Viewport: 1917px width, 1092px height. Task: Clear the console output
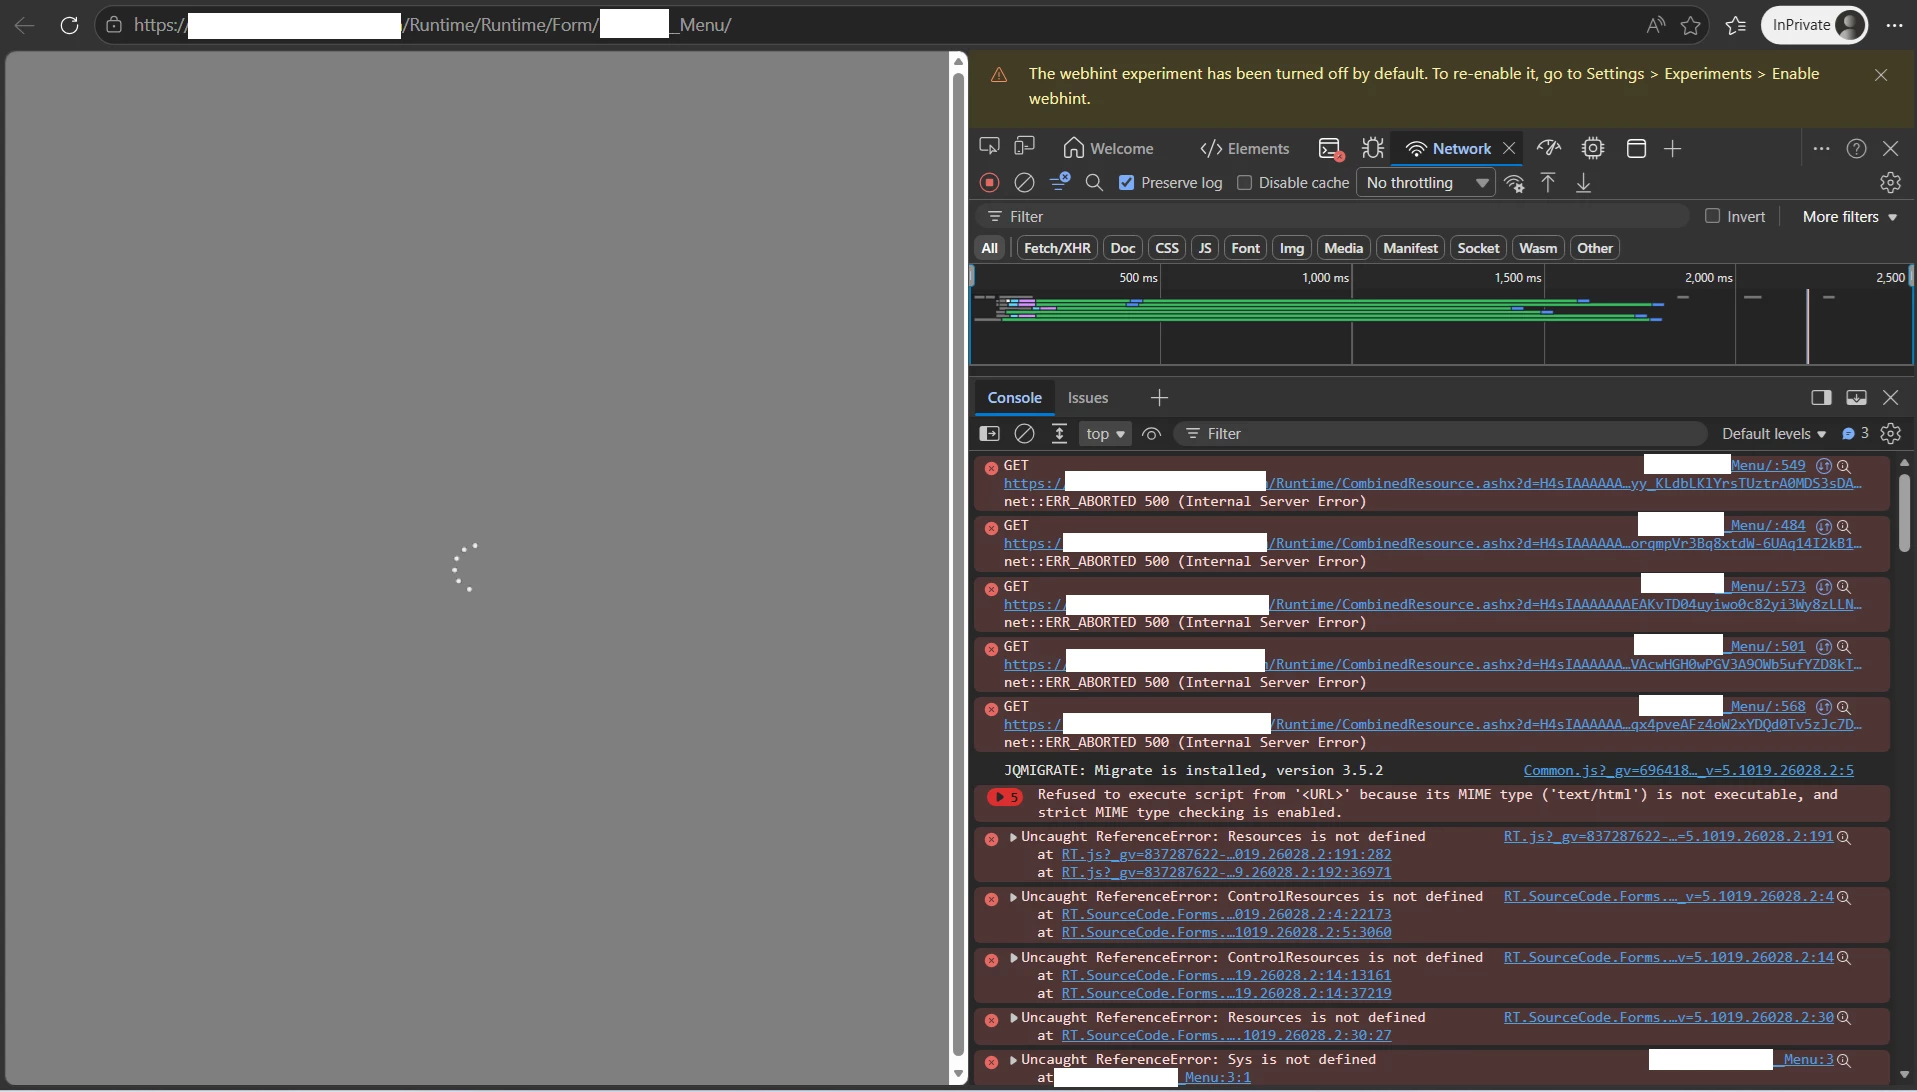1024,434
